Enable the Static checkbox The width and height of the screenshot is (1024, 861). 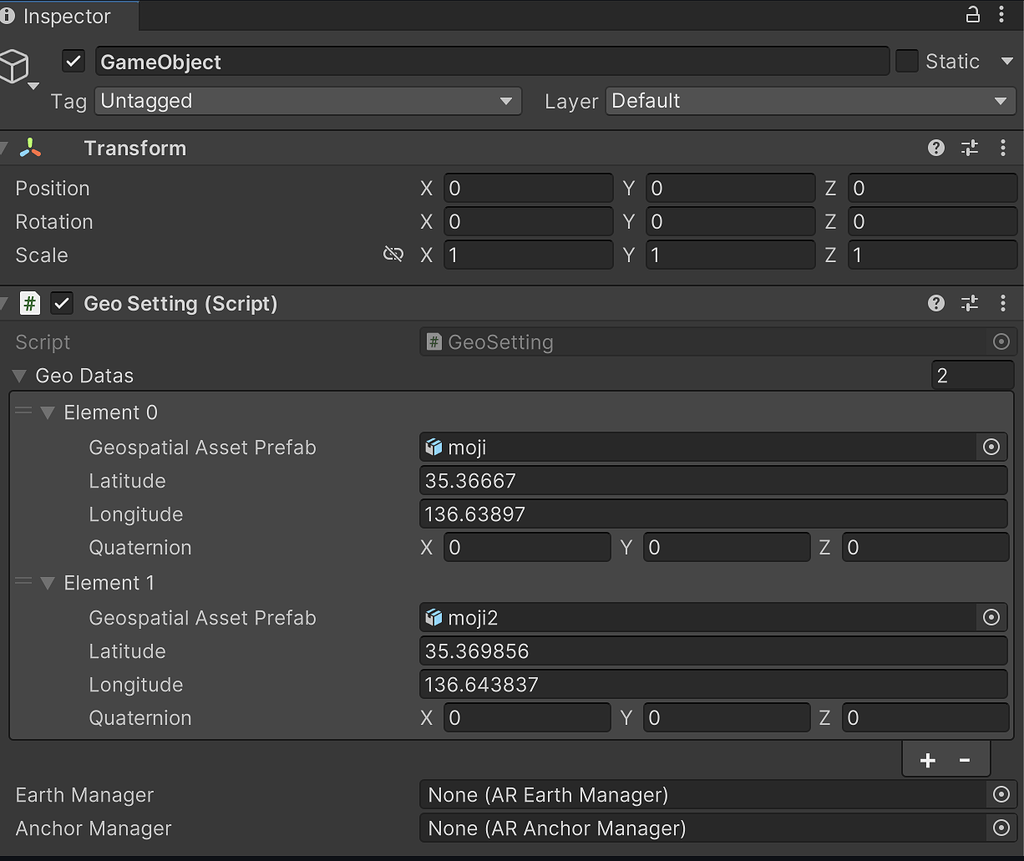pos(907,62)
